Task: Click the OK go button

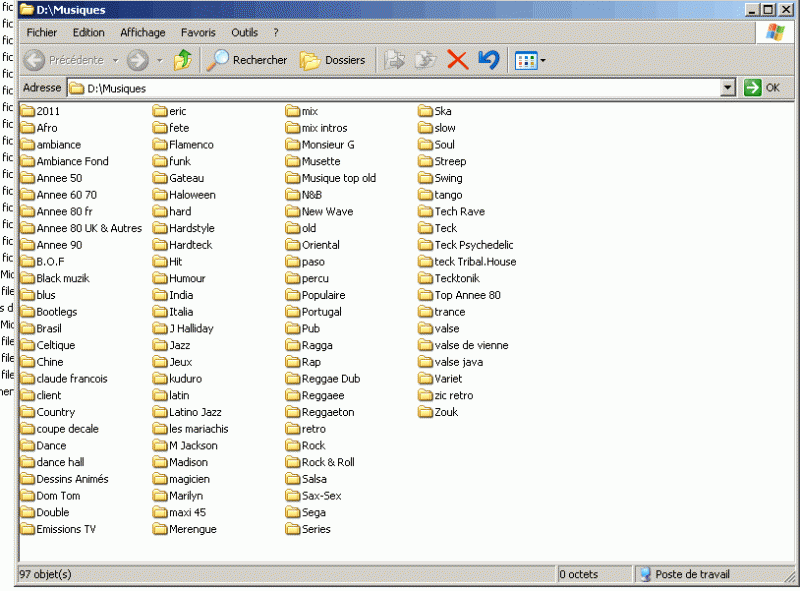Action: [762, 88]
